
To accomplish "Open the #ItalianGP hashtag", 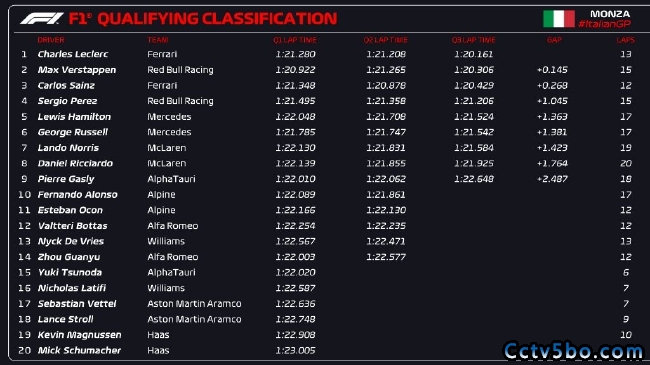I will click(604, 24).
